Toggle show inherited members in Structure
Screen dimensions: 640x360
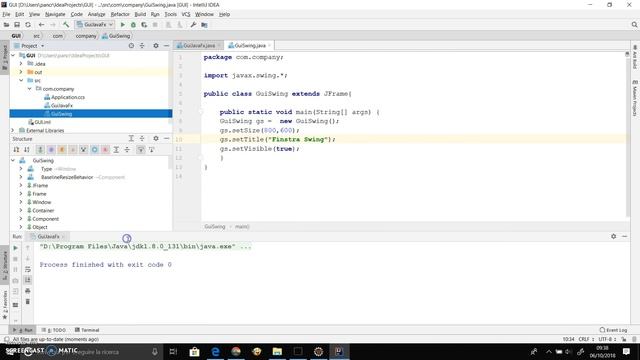(x=40, y=150)
